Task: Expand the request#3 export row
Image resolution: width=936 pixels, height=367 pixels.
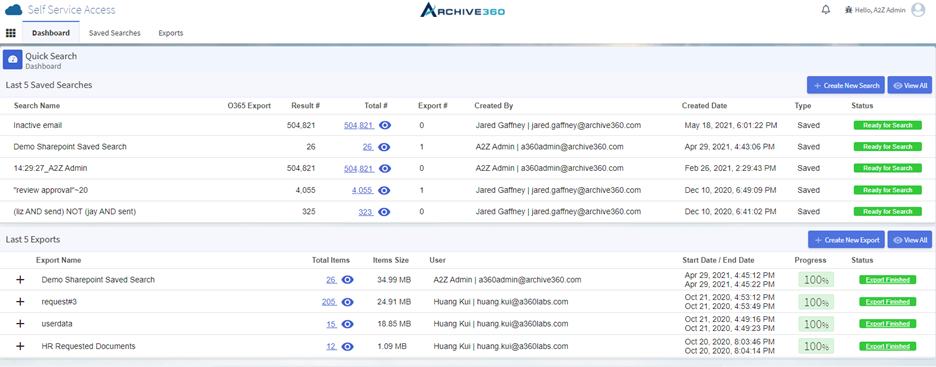Action: 20,302
